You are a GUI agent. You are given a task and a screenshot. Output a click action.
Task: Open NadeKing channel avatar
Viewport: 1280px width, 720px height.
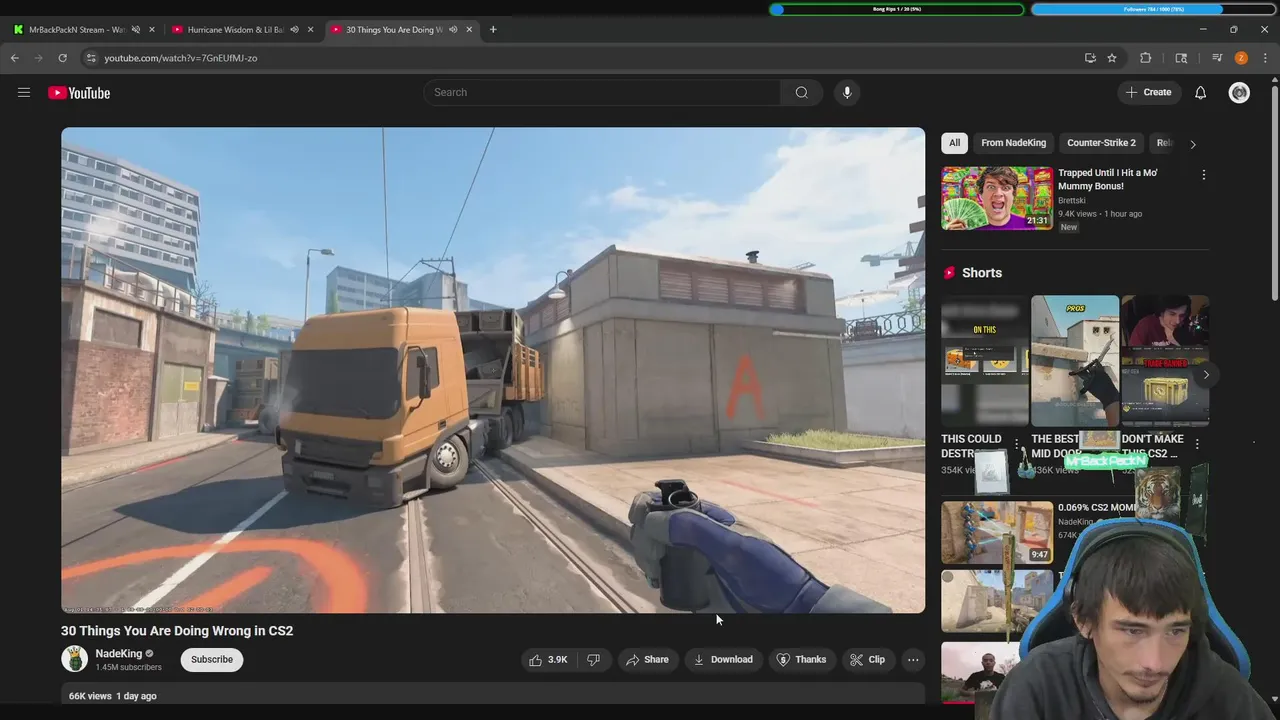(74, 659)
